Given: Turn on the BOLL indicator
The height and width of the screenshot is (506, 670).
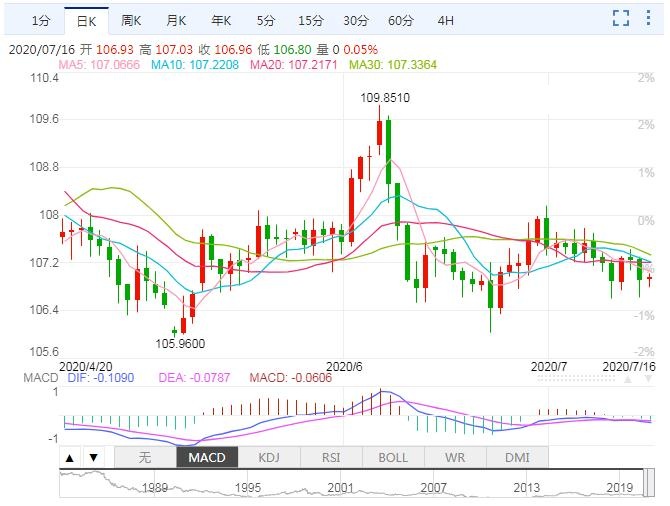Looking at the screenshot, I should [393, 458].
